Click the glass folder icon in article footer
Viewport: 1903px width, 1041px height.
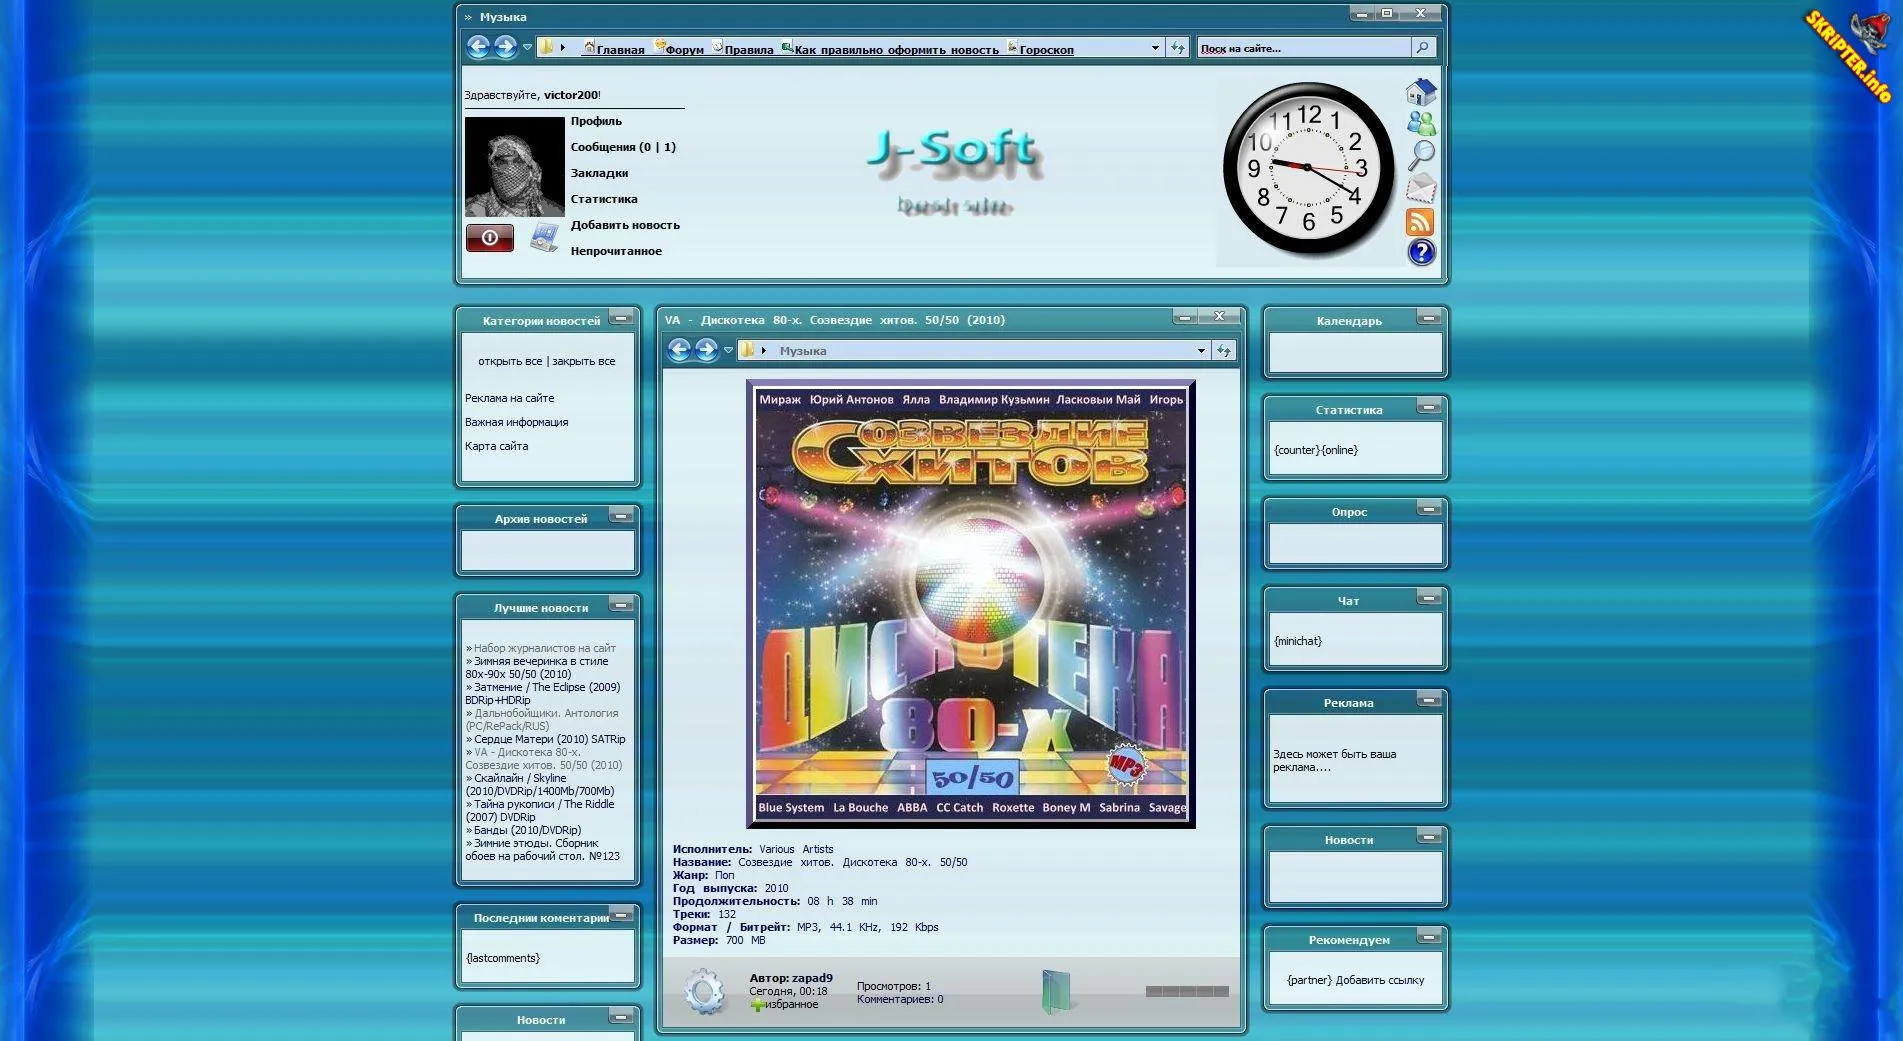point(1056,991)
